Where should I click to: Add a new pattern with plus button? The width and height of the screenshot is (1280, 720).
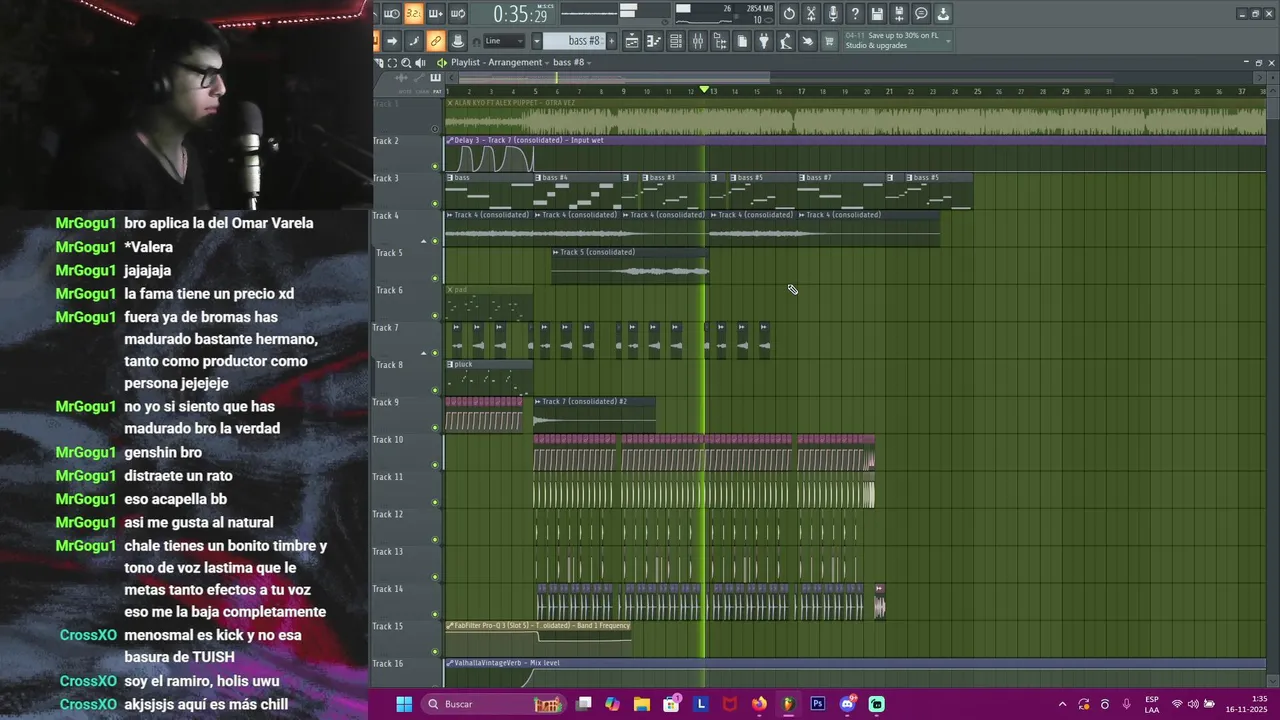tap(612, 41)
